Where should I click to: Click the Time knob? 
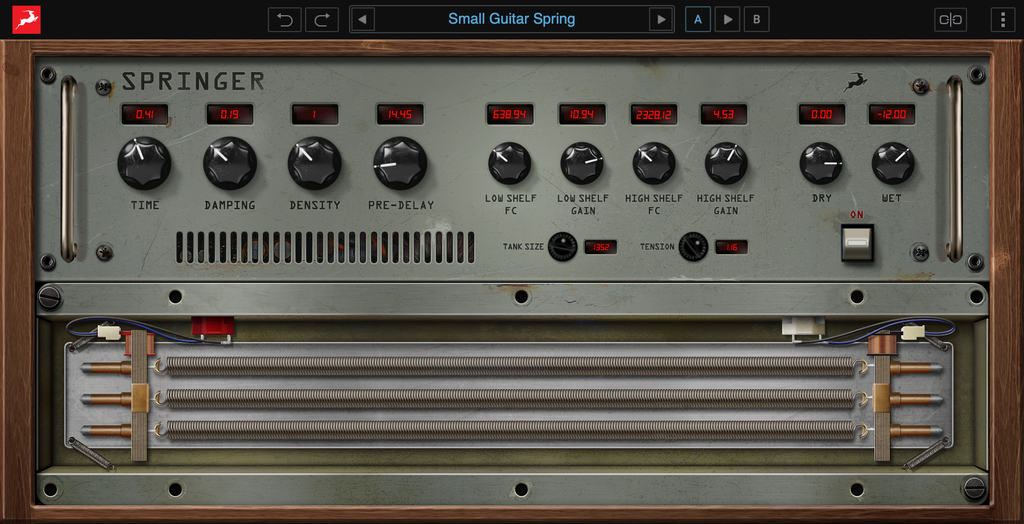pos(144,163)
